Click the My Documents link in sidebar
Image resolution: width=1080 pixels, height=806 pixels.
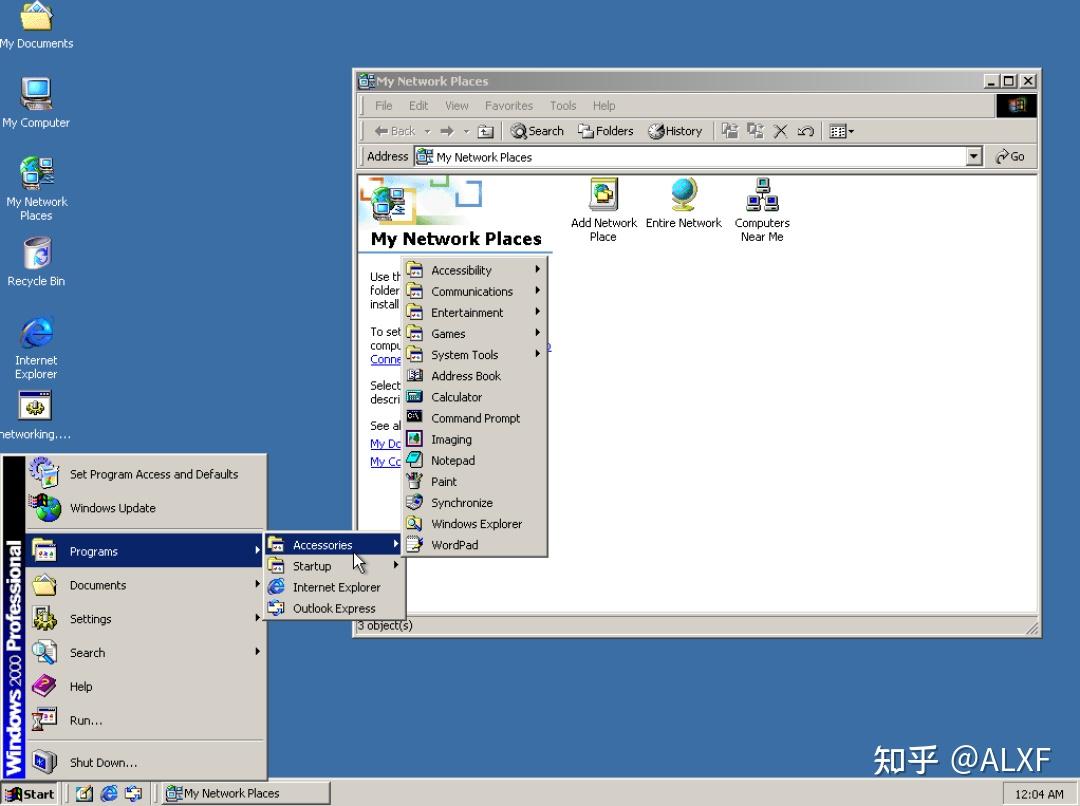click(x=385, y=443)
